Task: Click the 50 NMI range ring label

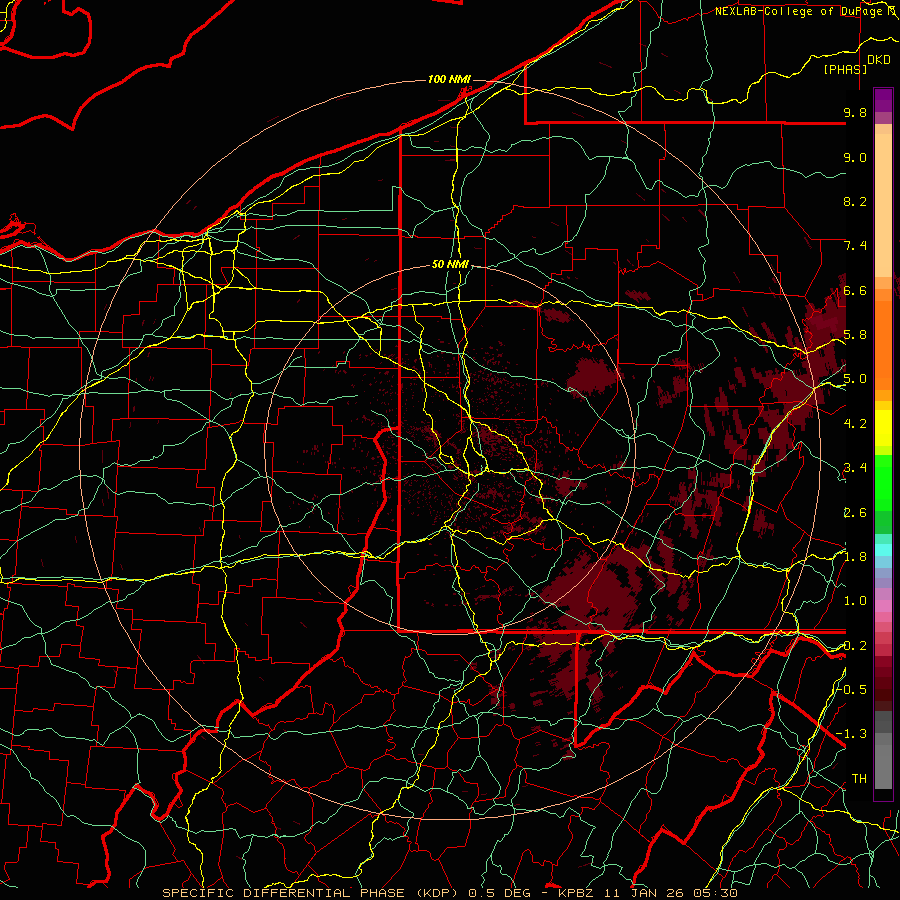Action: [x=451, y=264]
